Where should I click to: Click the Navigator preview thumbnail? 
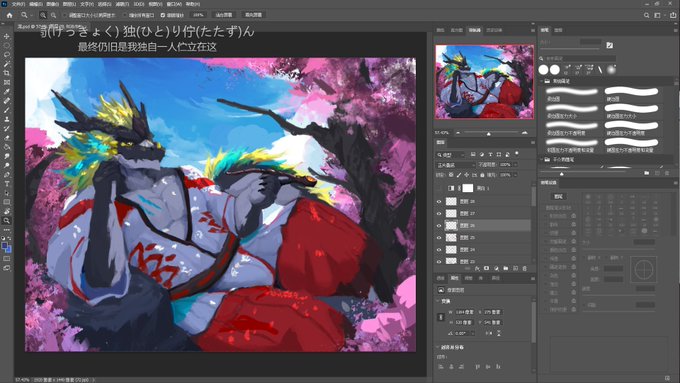tap(484, 82)
